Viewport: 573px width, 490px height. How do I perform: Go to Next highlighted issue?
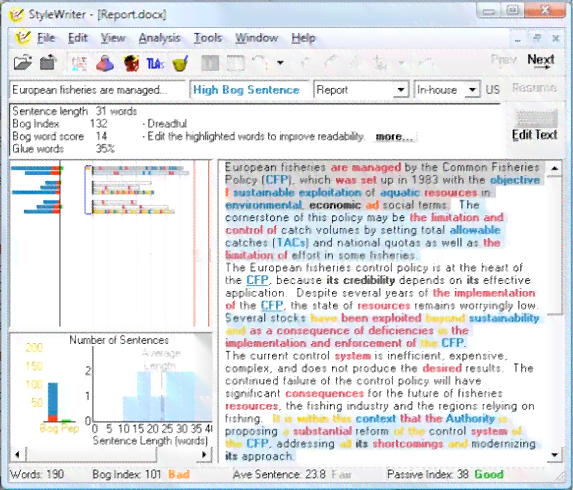tap(541, 61)
